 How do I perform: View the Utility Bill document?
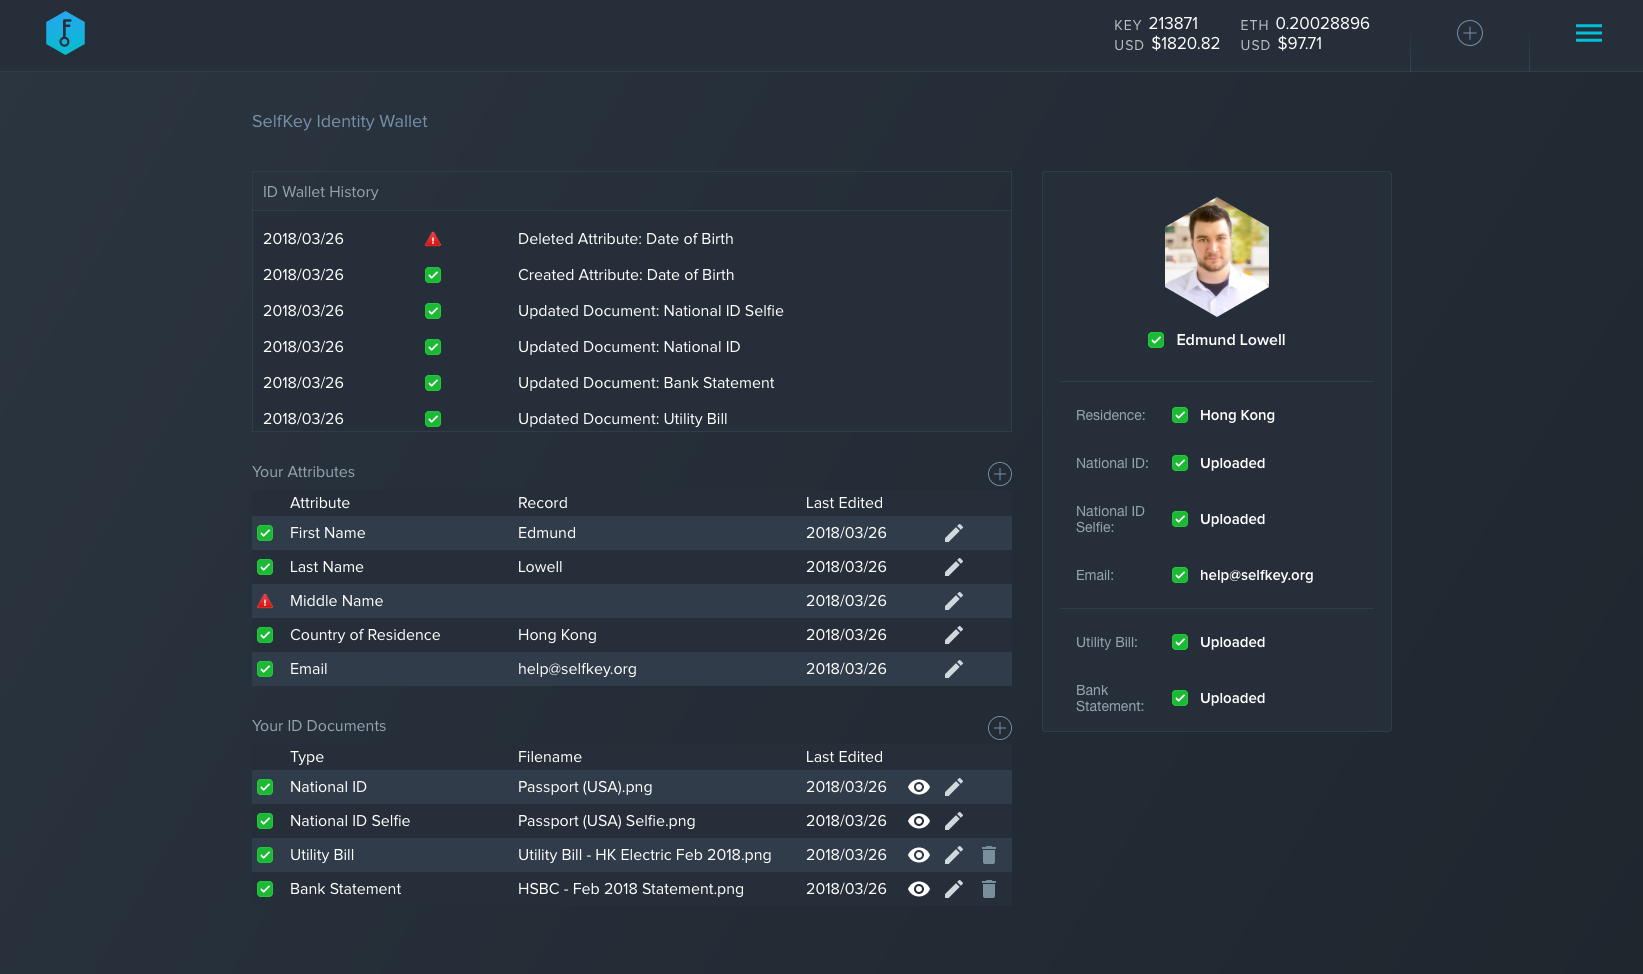(919, 855)
